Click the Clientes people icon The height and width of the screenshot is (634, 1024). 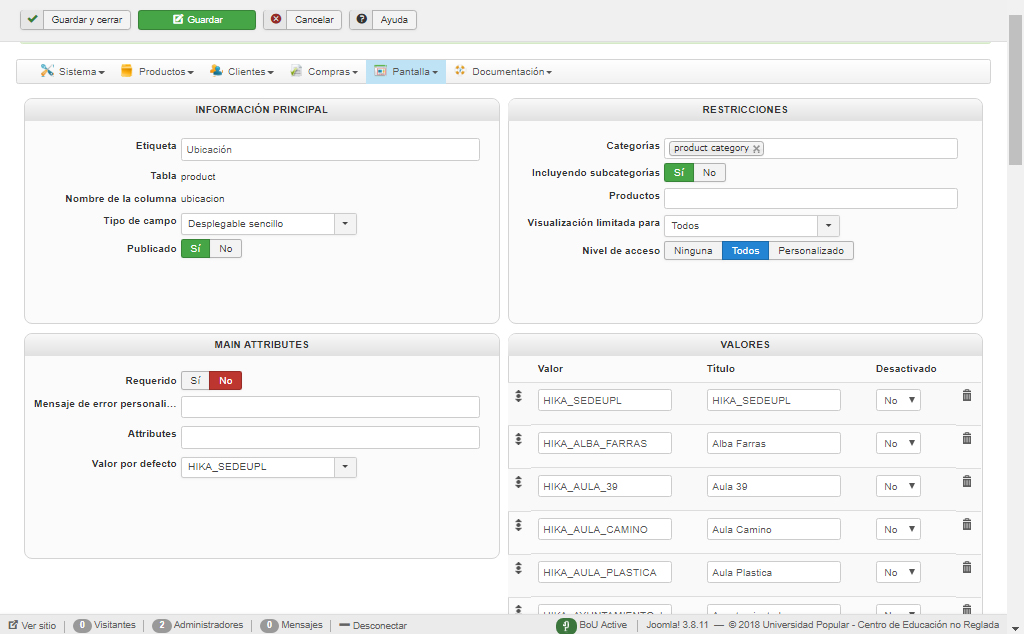(x=216, y=71)
